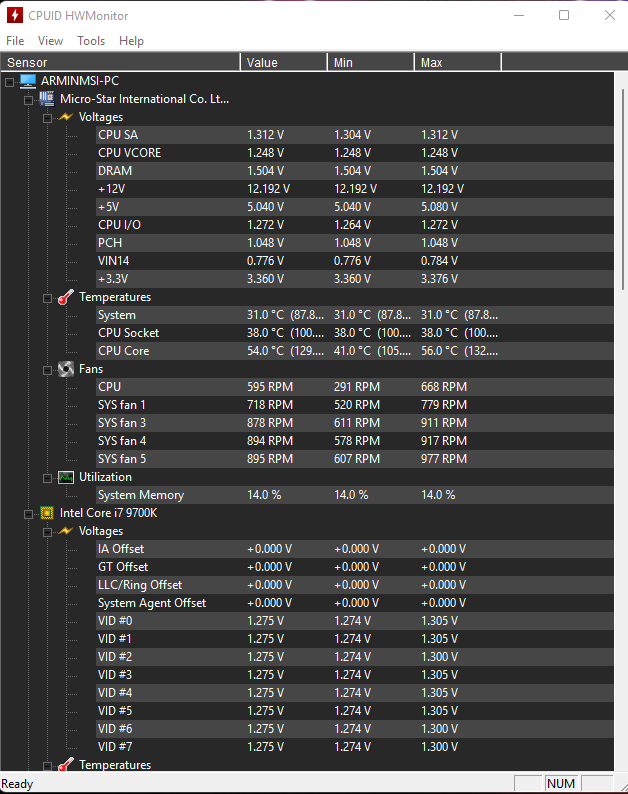The height and width of the screenshot is (794, 628).
Task: Click the 291 RPM min CPU fan value
Action: 357,387
